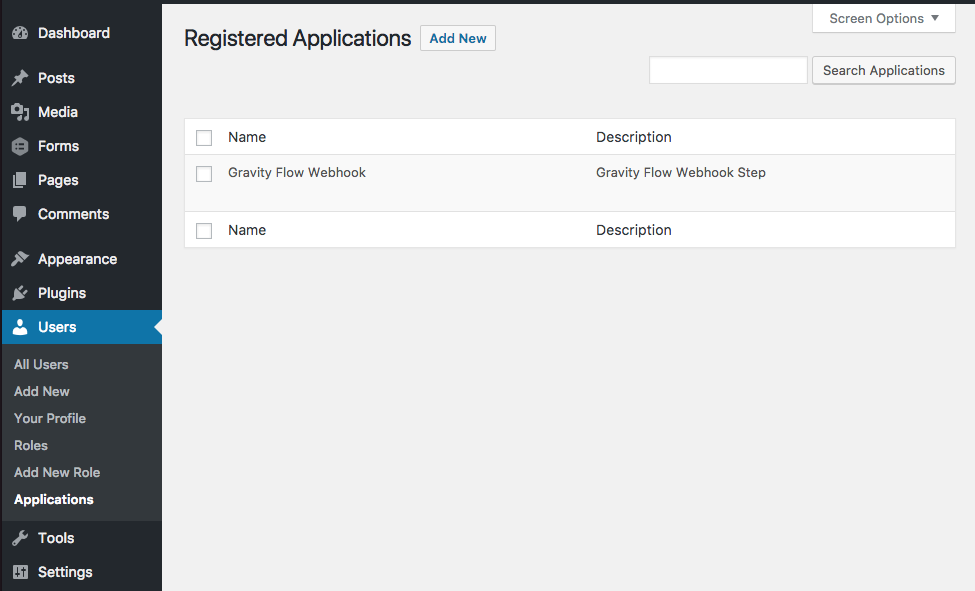Expand the Screen Options dropdown
The image size is (975, 591).
883,18
